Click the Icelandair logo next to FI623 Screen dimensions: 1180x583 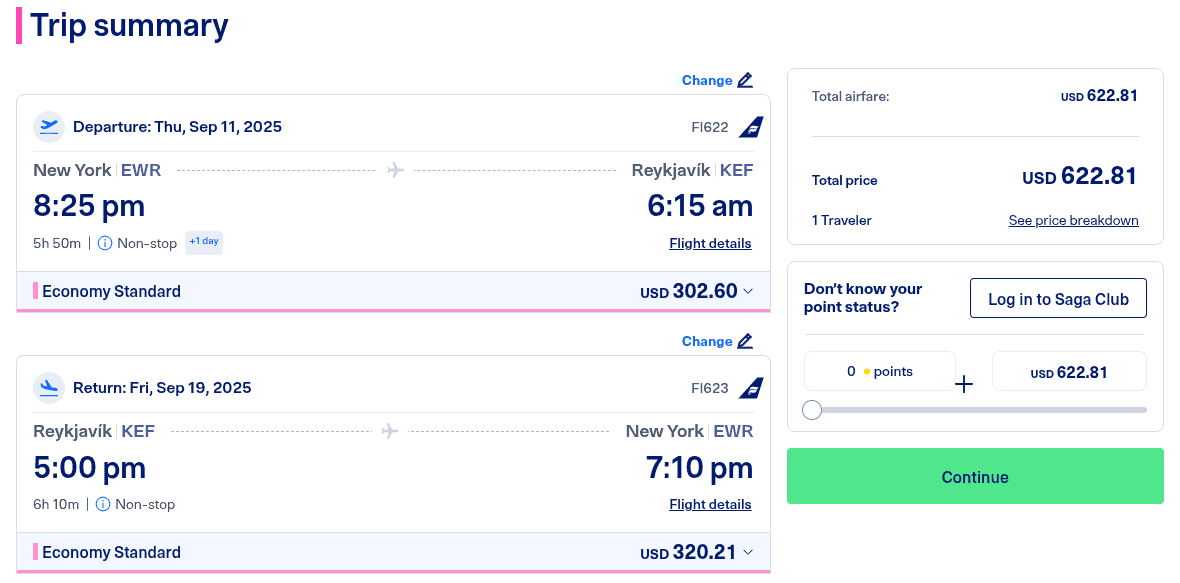[x=751, y=389]
